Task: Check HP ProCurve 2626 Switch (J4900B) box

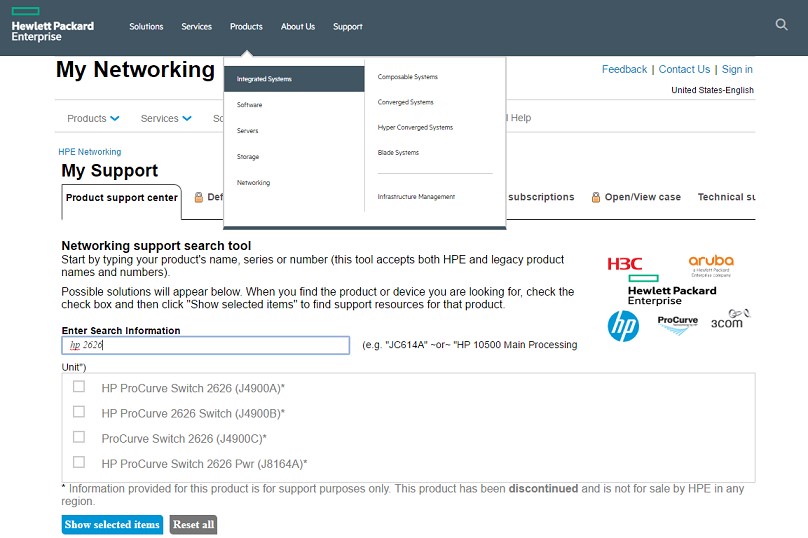Action: point(79,412)
